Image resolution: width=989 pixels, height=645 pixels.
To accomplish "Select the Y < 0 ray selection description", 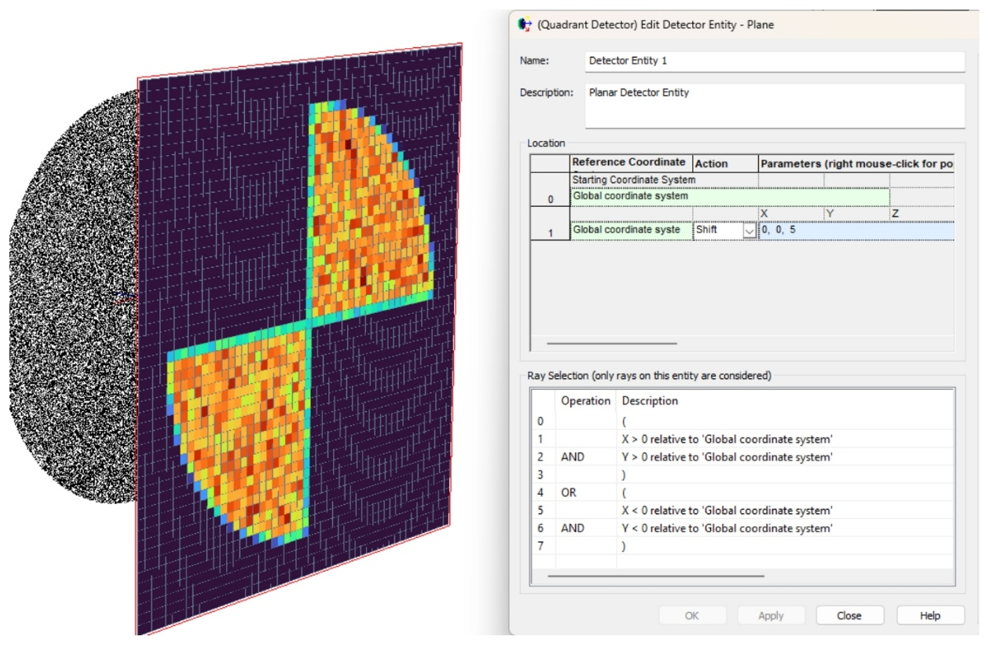I will (727, 529).
